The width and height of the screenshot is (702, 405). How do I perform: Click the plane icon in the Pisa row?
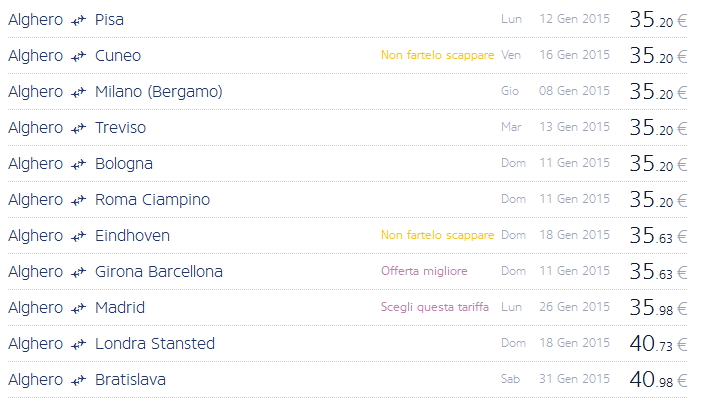point(79,20)
